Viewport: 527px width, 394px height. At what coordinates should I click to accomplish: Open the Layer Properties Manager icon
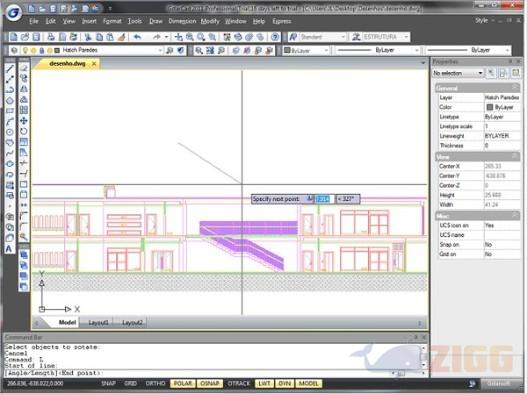[14, 50]
